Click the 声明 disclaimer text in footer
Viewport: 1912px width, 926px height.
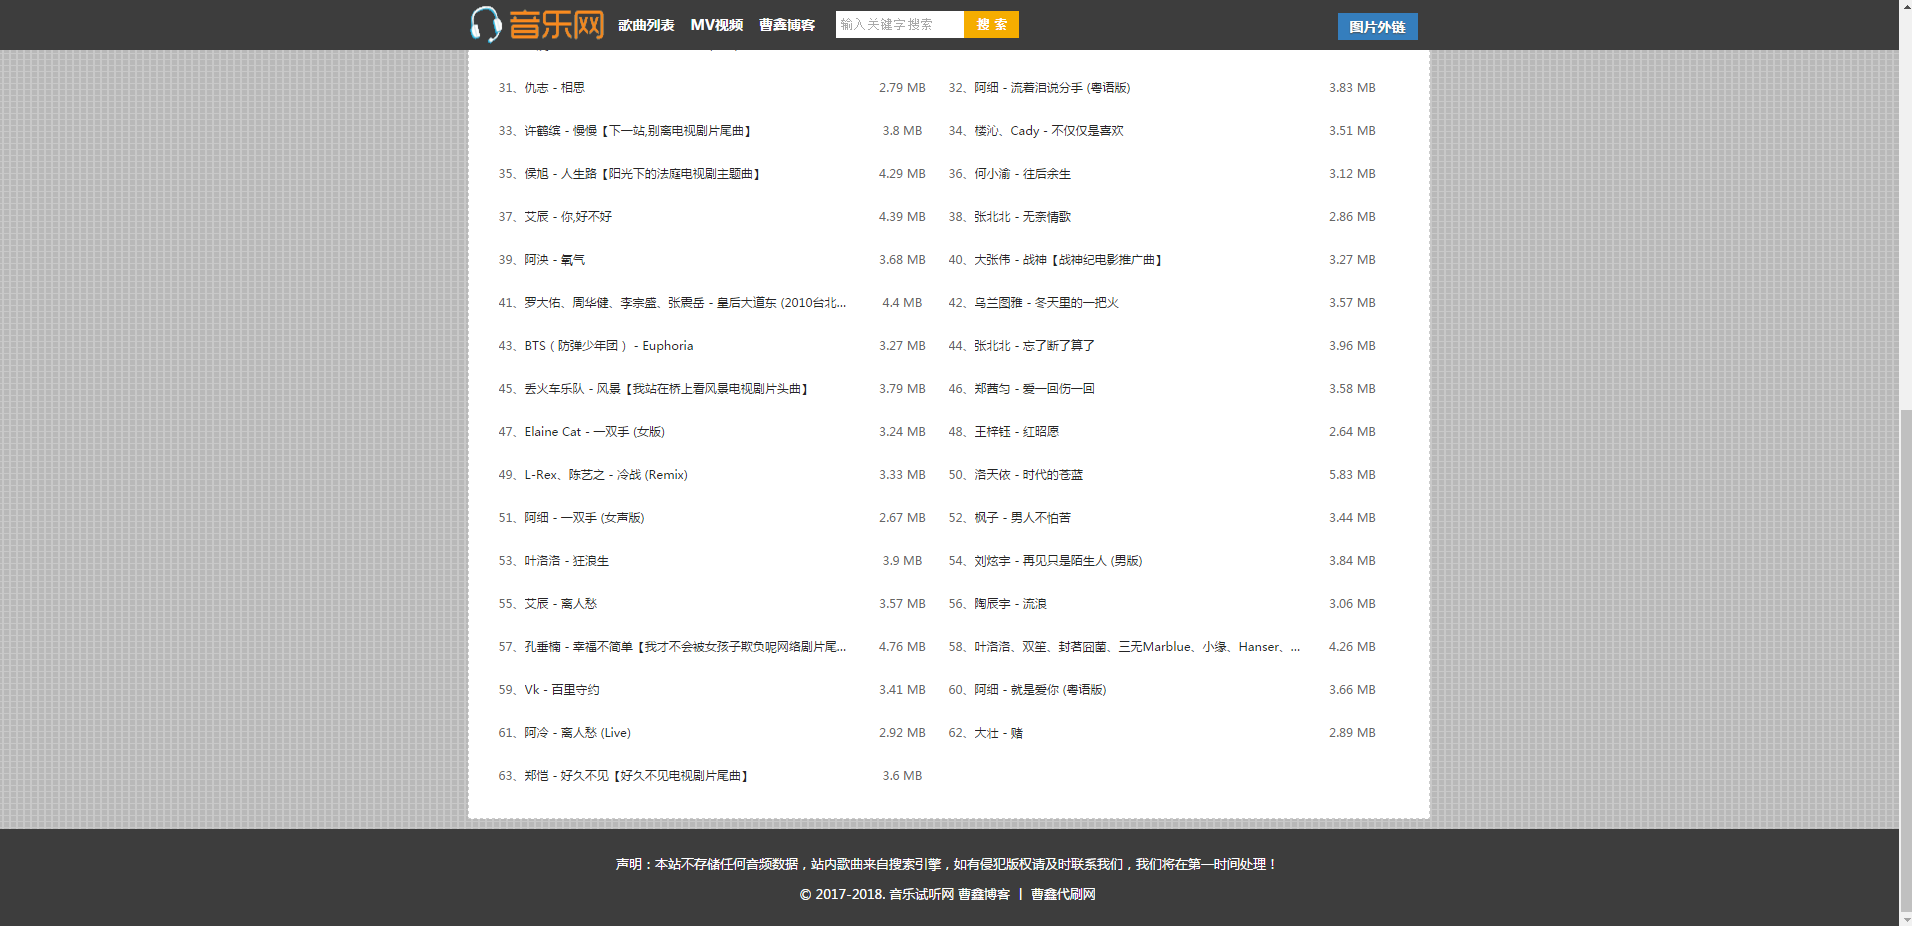coord(947,864)
